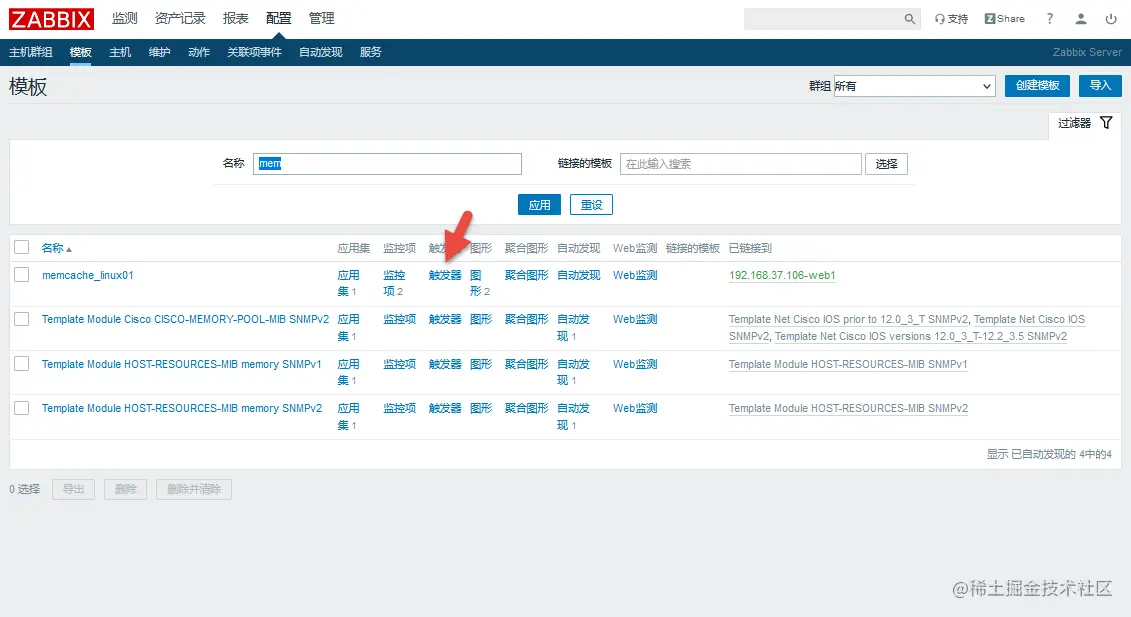This screenshot has height=617, width=1131.
Task: Click the 导入 button
Action: tap(1100, 85)
